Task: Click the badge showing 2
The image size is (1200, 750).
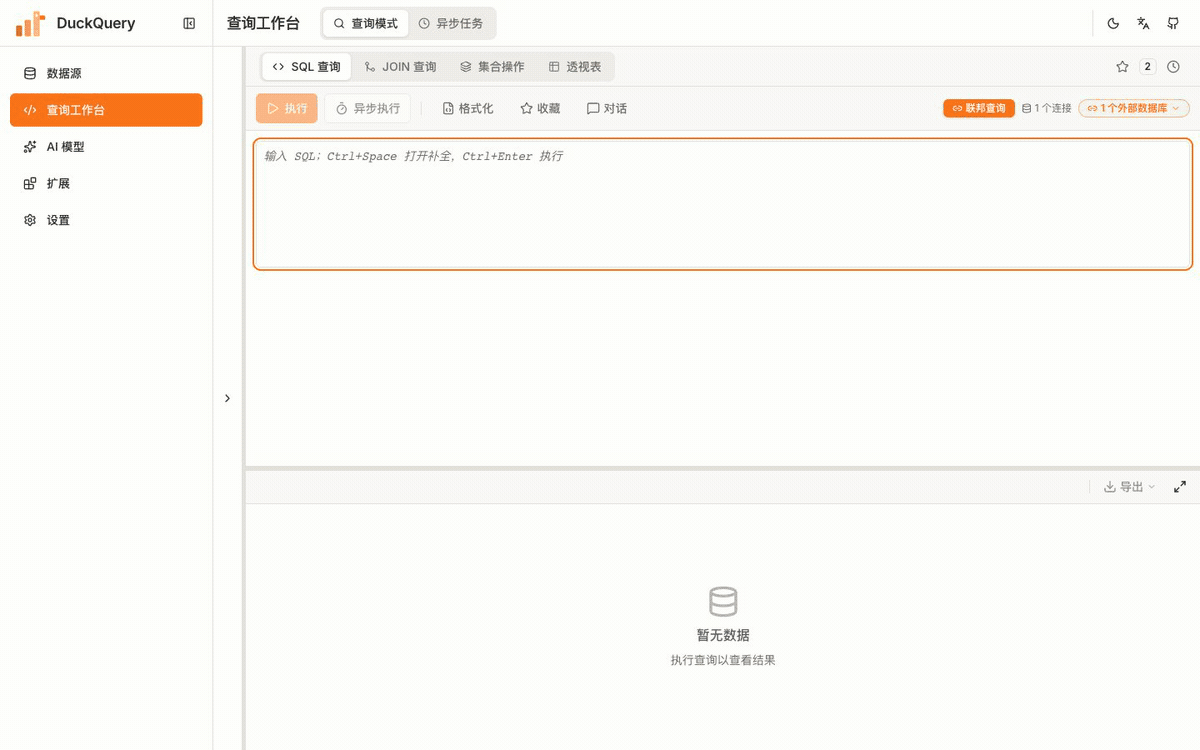Action: point(1147,67)
